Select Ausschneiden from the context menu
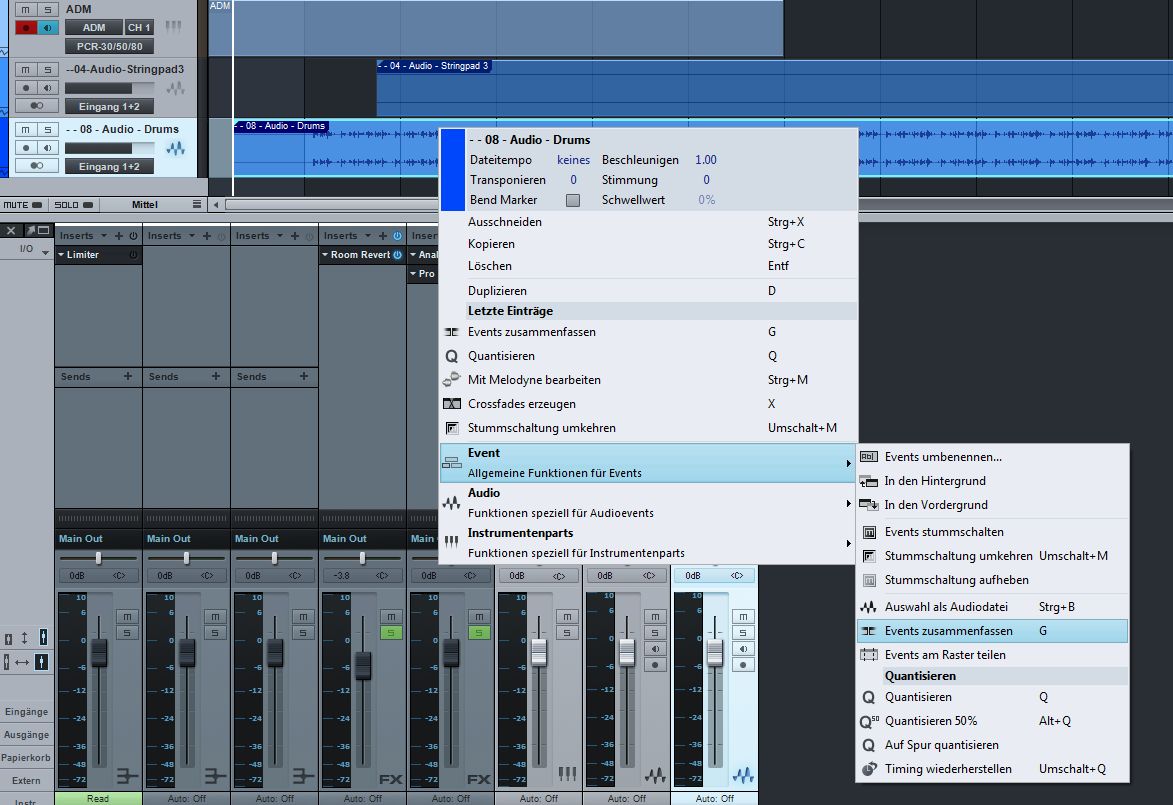 [x=648, y=221]
